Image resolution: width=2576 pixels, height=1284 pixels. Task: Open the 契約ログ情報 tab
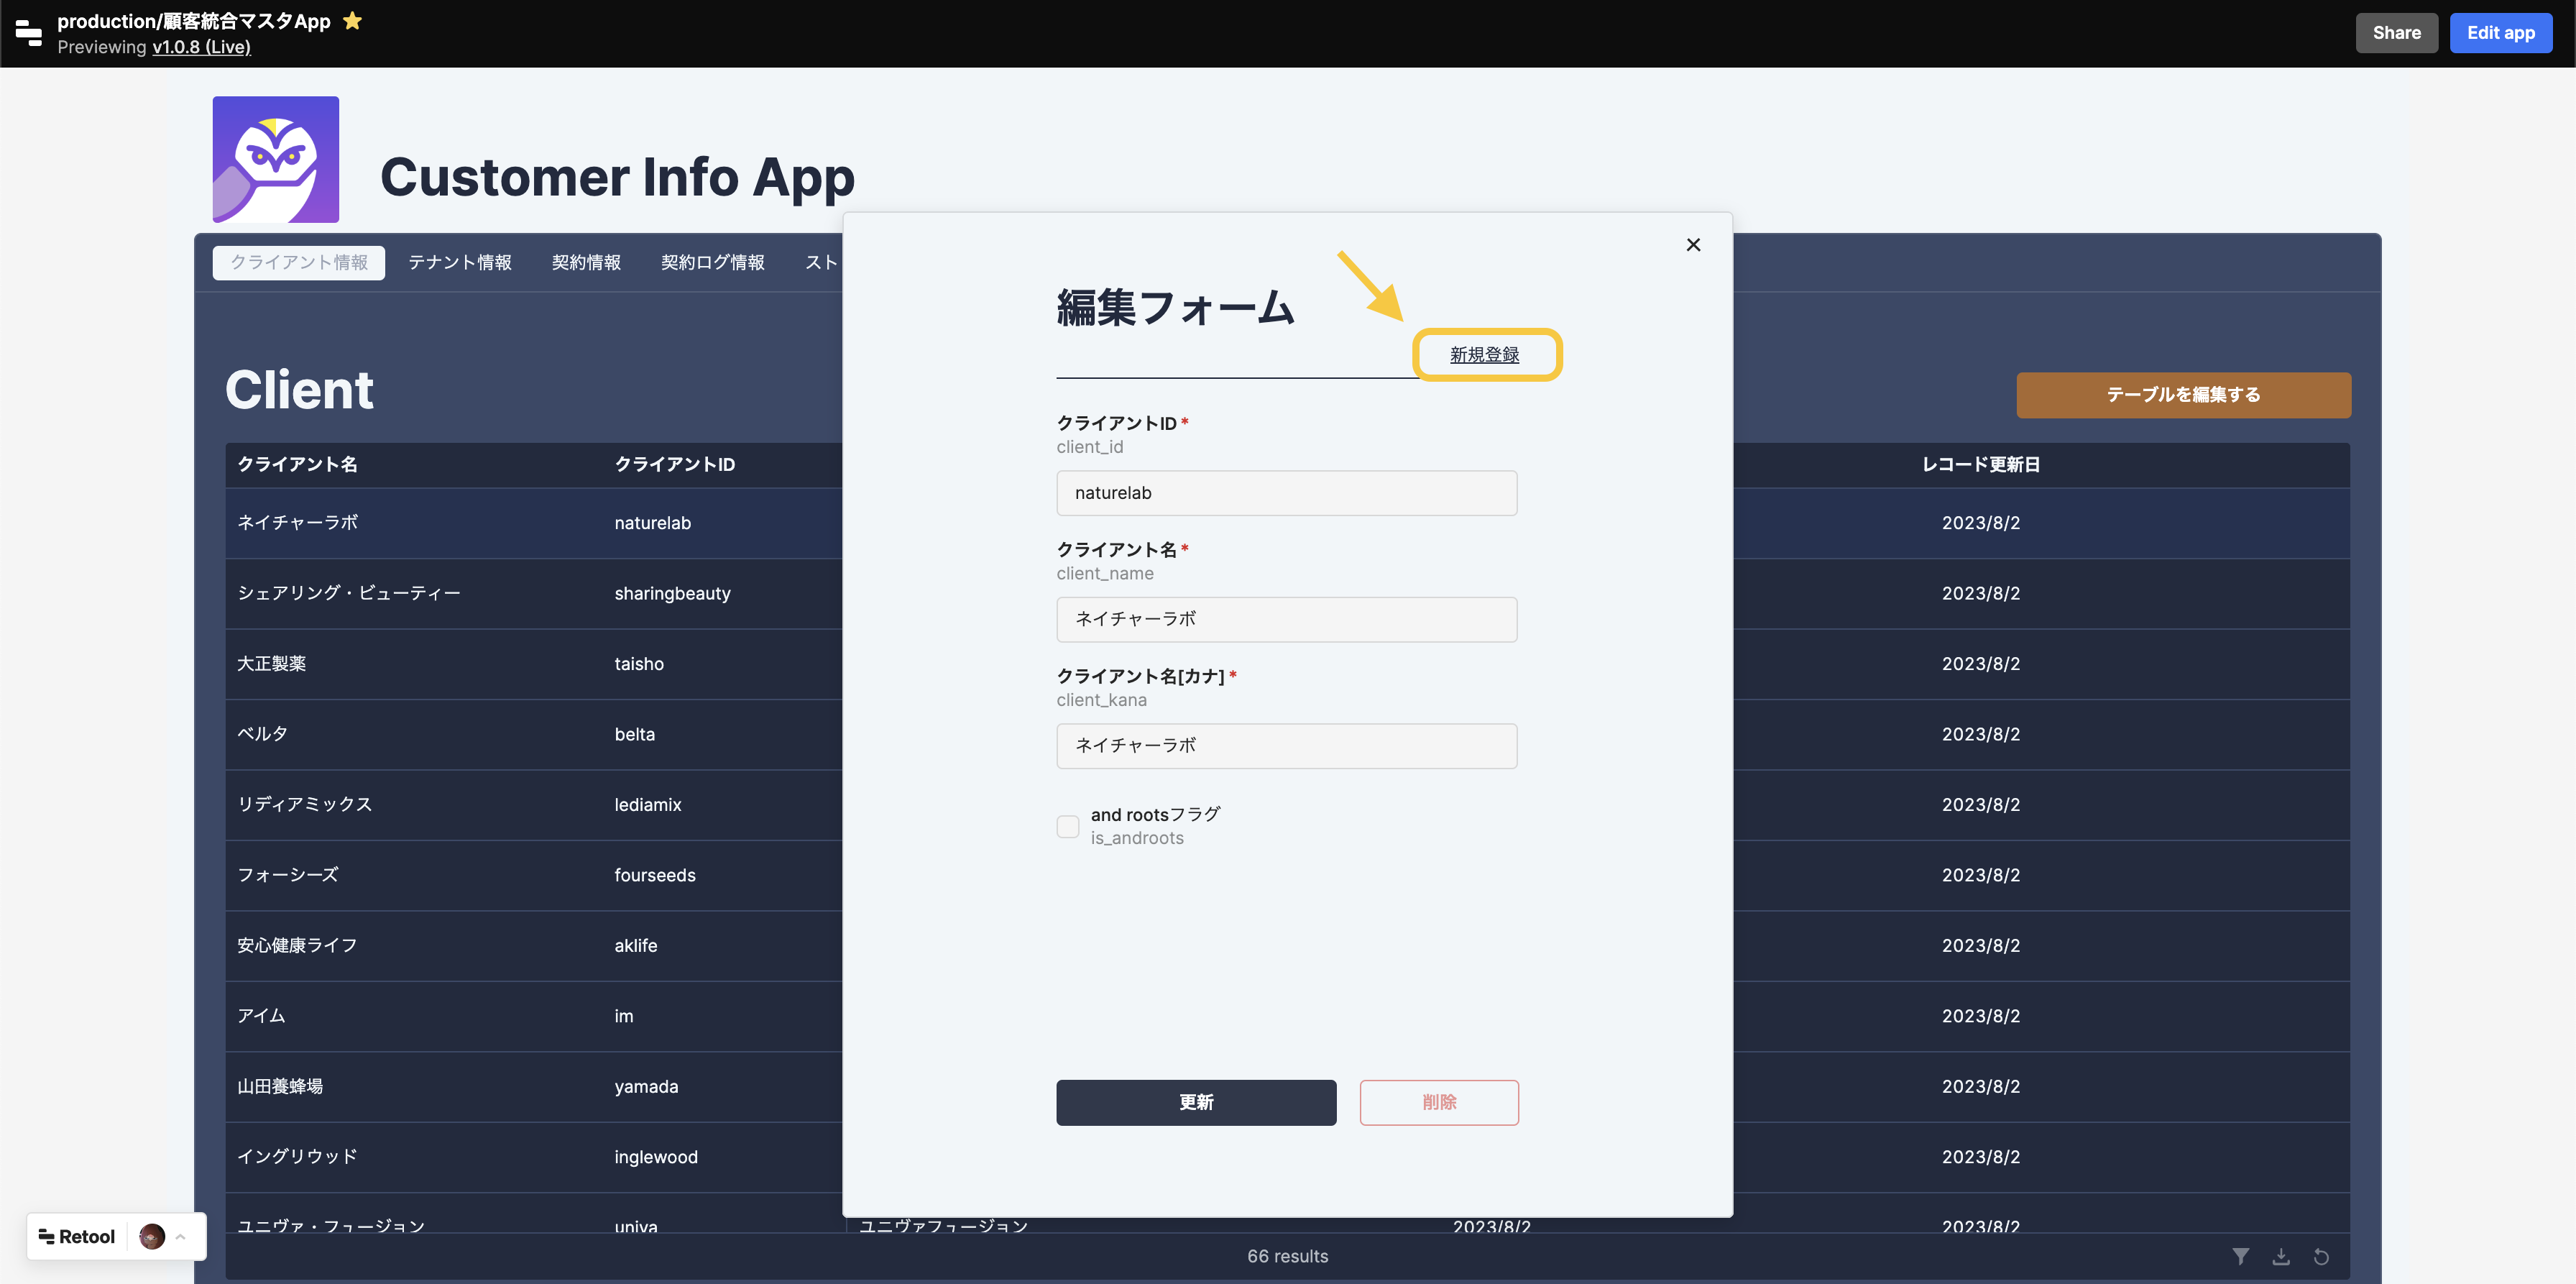(x=712, y=262)
